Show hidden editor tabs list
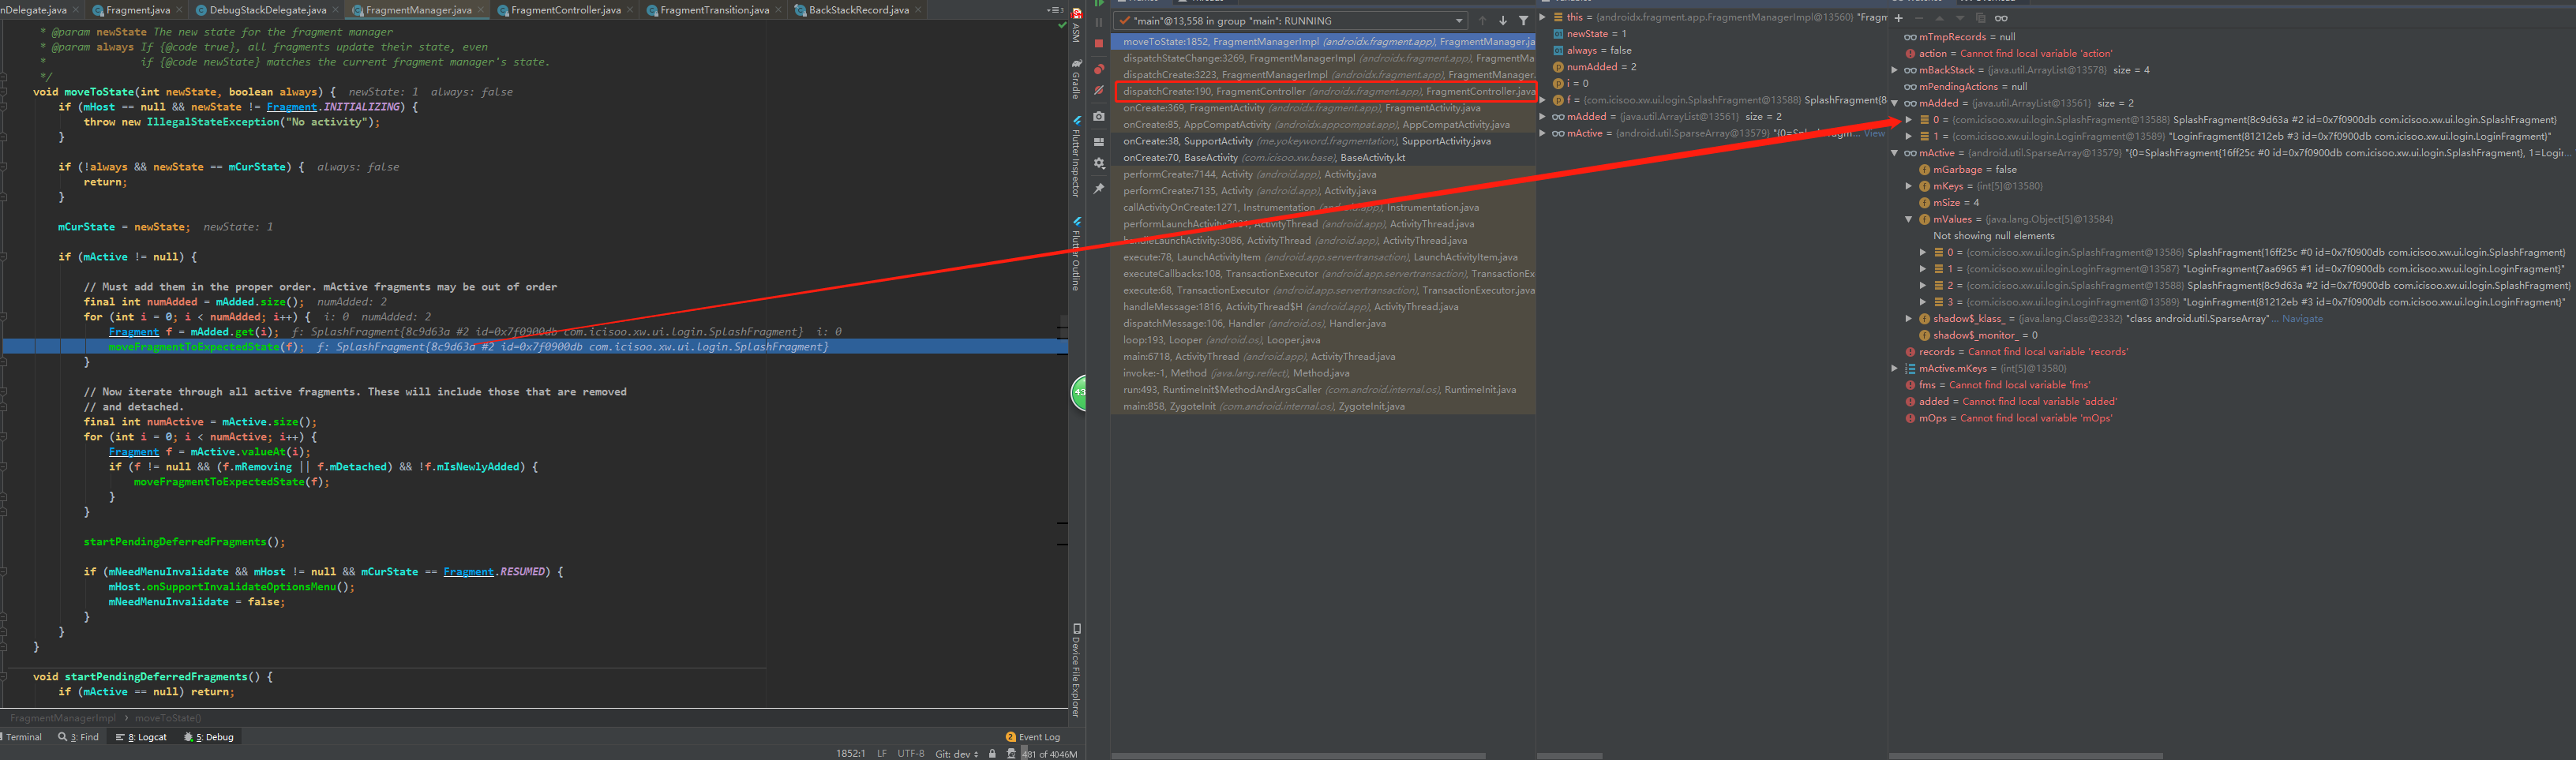The image size is (2576, 760). pos(1053,10)
